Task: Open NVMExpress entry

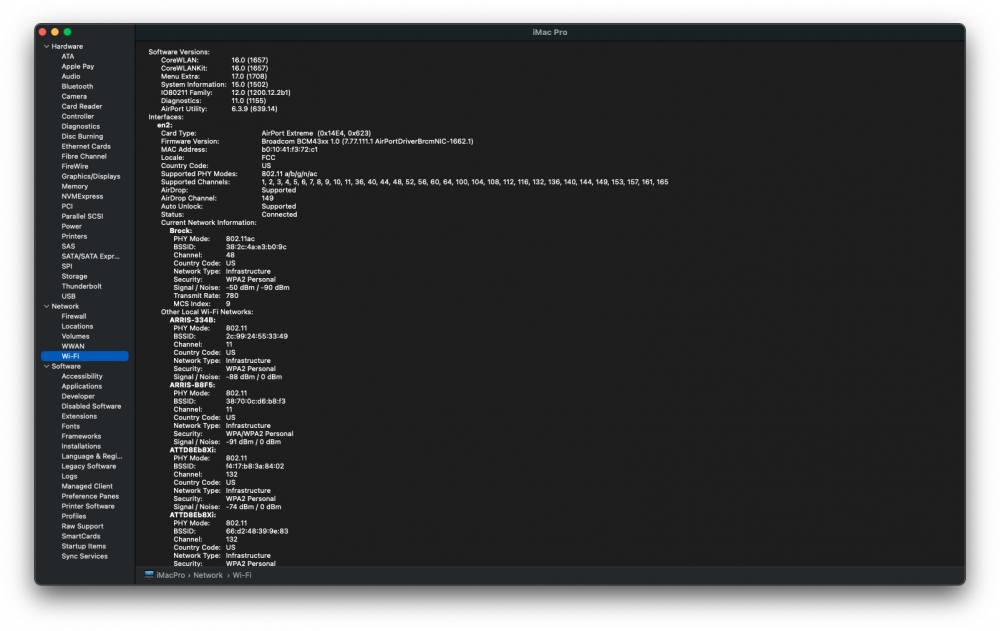Action: [x=82, y=197]
